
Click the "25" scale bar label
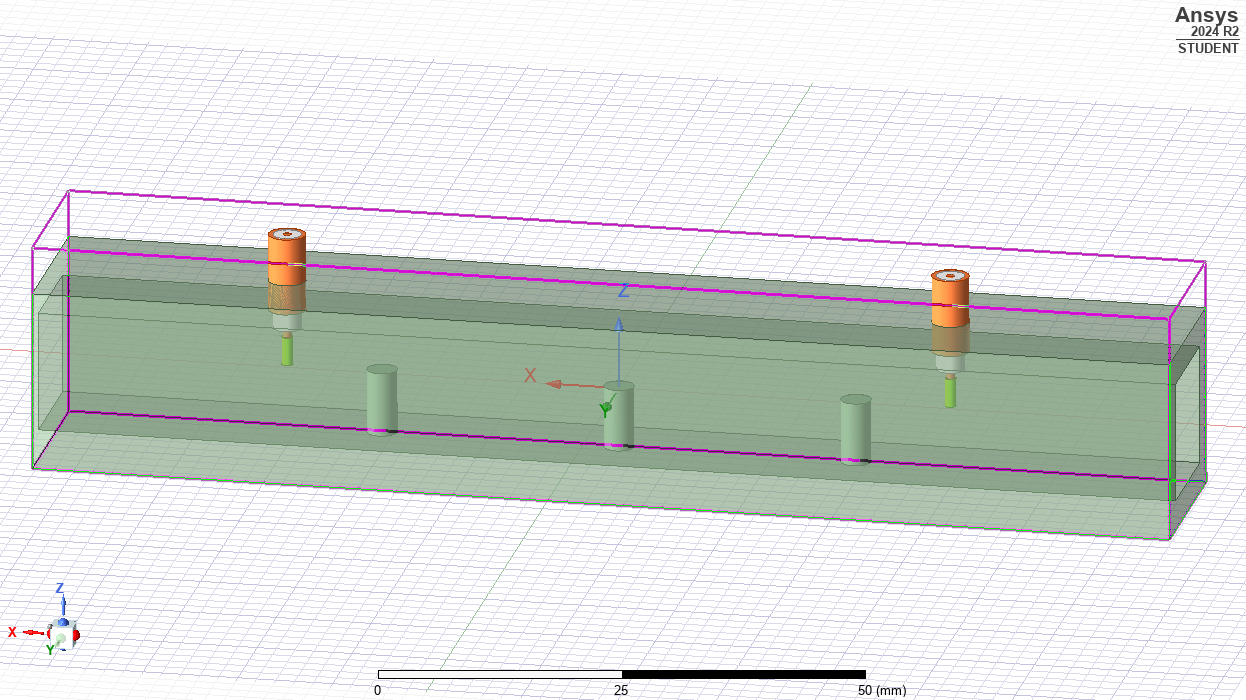pyautogui.click(x=621, y=690)
